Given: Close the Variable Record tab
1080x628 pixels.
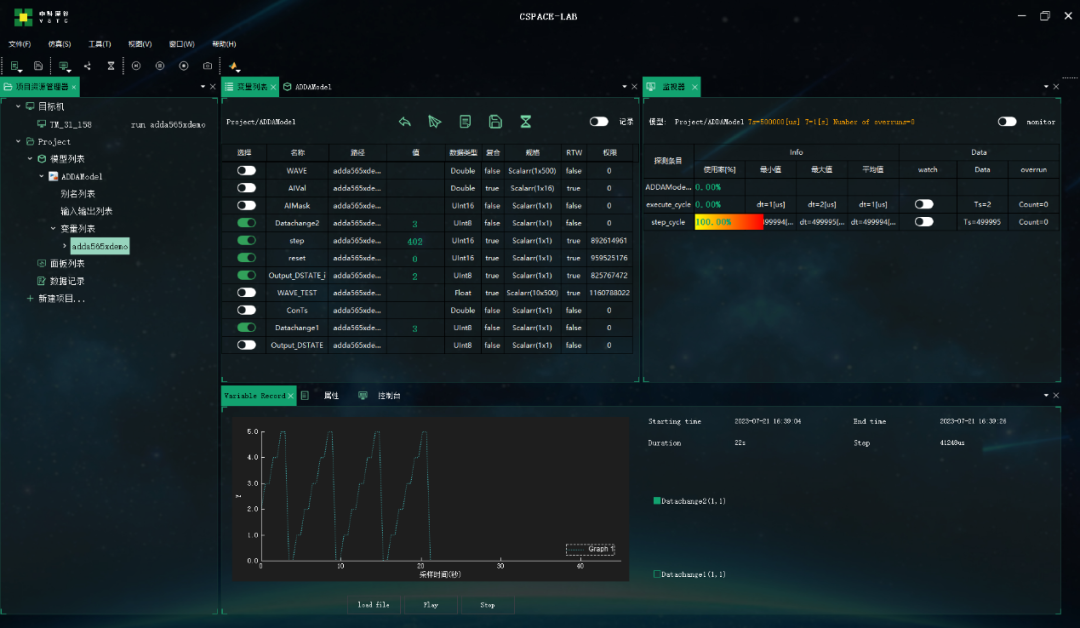Looking at the screenshot, I should coord(291,395).
